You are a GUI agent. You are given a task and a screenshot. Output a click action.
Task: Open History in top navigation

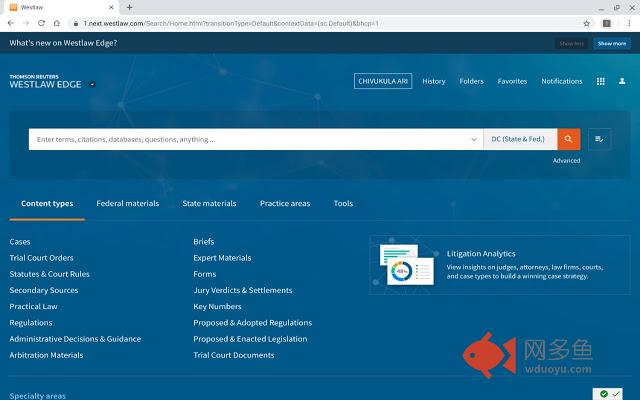433,81
